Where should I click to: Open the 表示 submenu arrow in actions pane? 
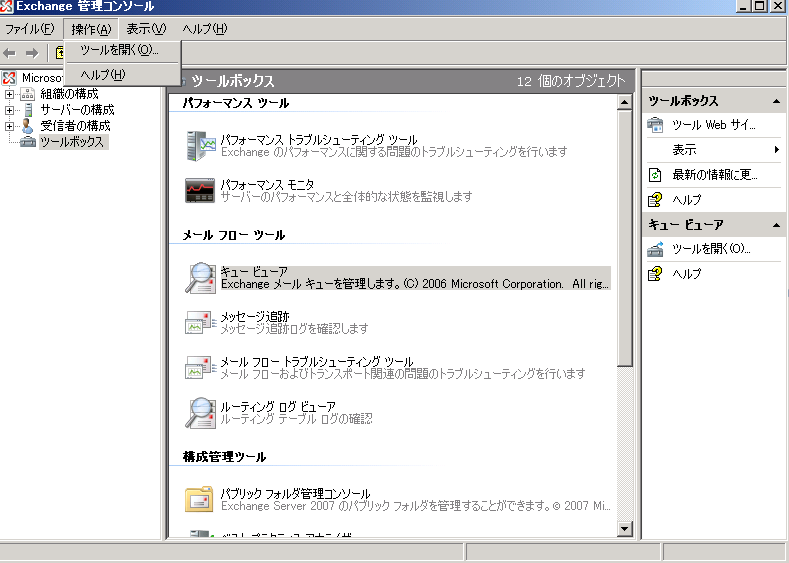(777, 149)
